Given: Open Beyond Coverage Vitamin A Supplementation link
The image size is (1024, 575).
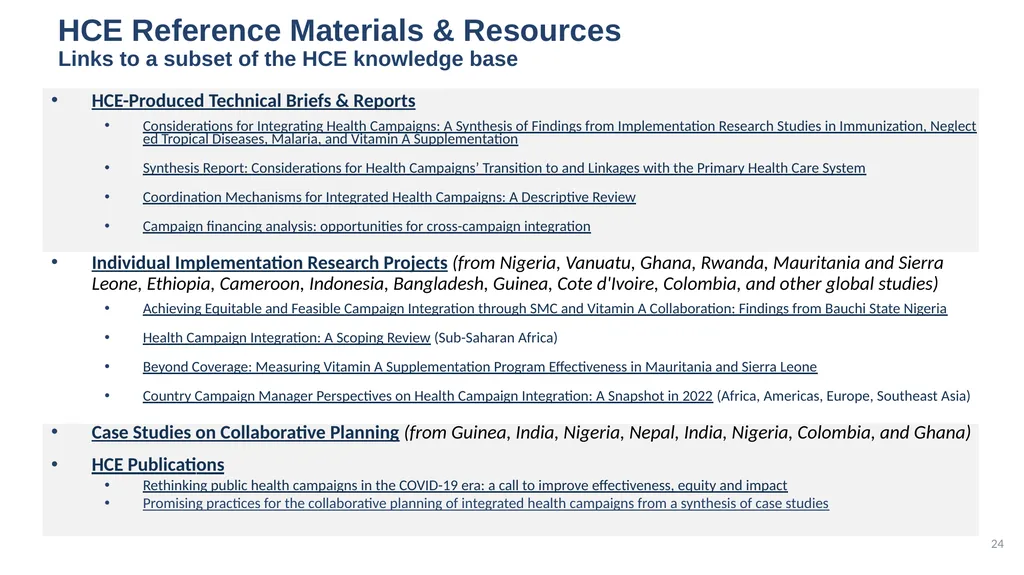Looking at the screenshot, I should (480, 367).
